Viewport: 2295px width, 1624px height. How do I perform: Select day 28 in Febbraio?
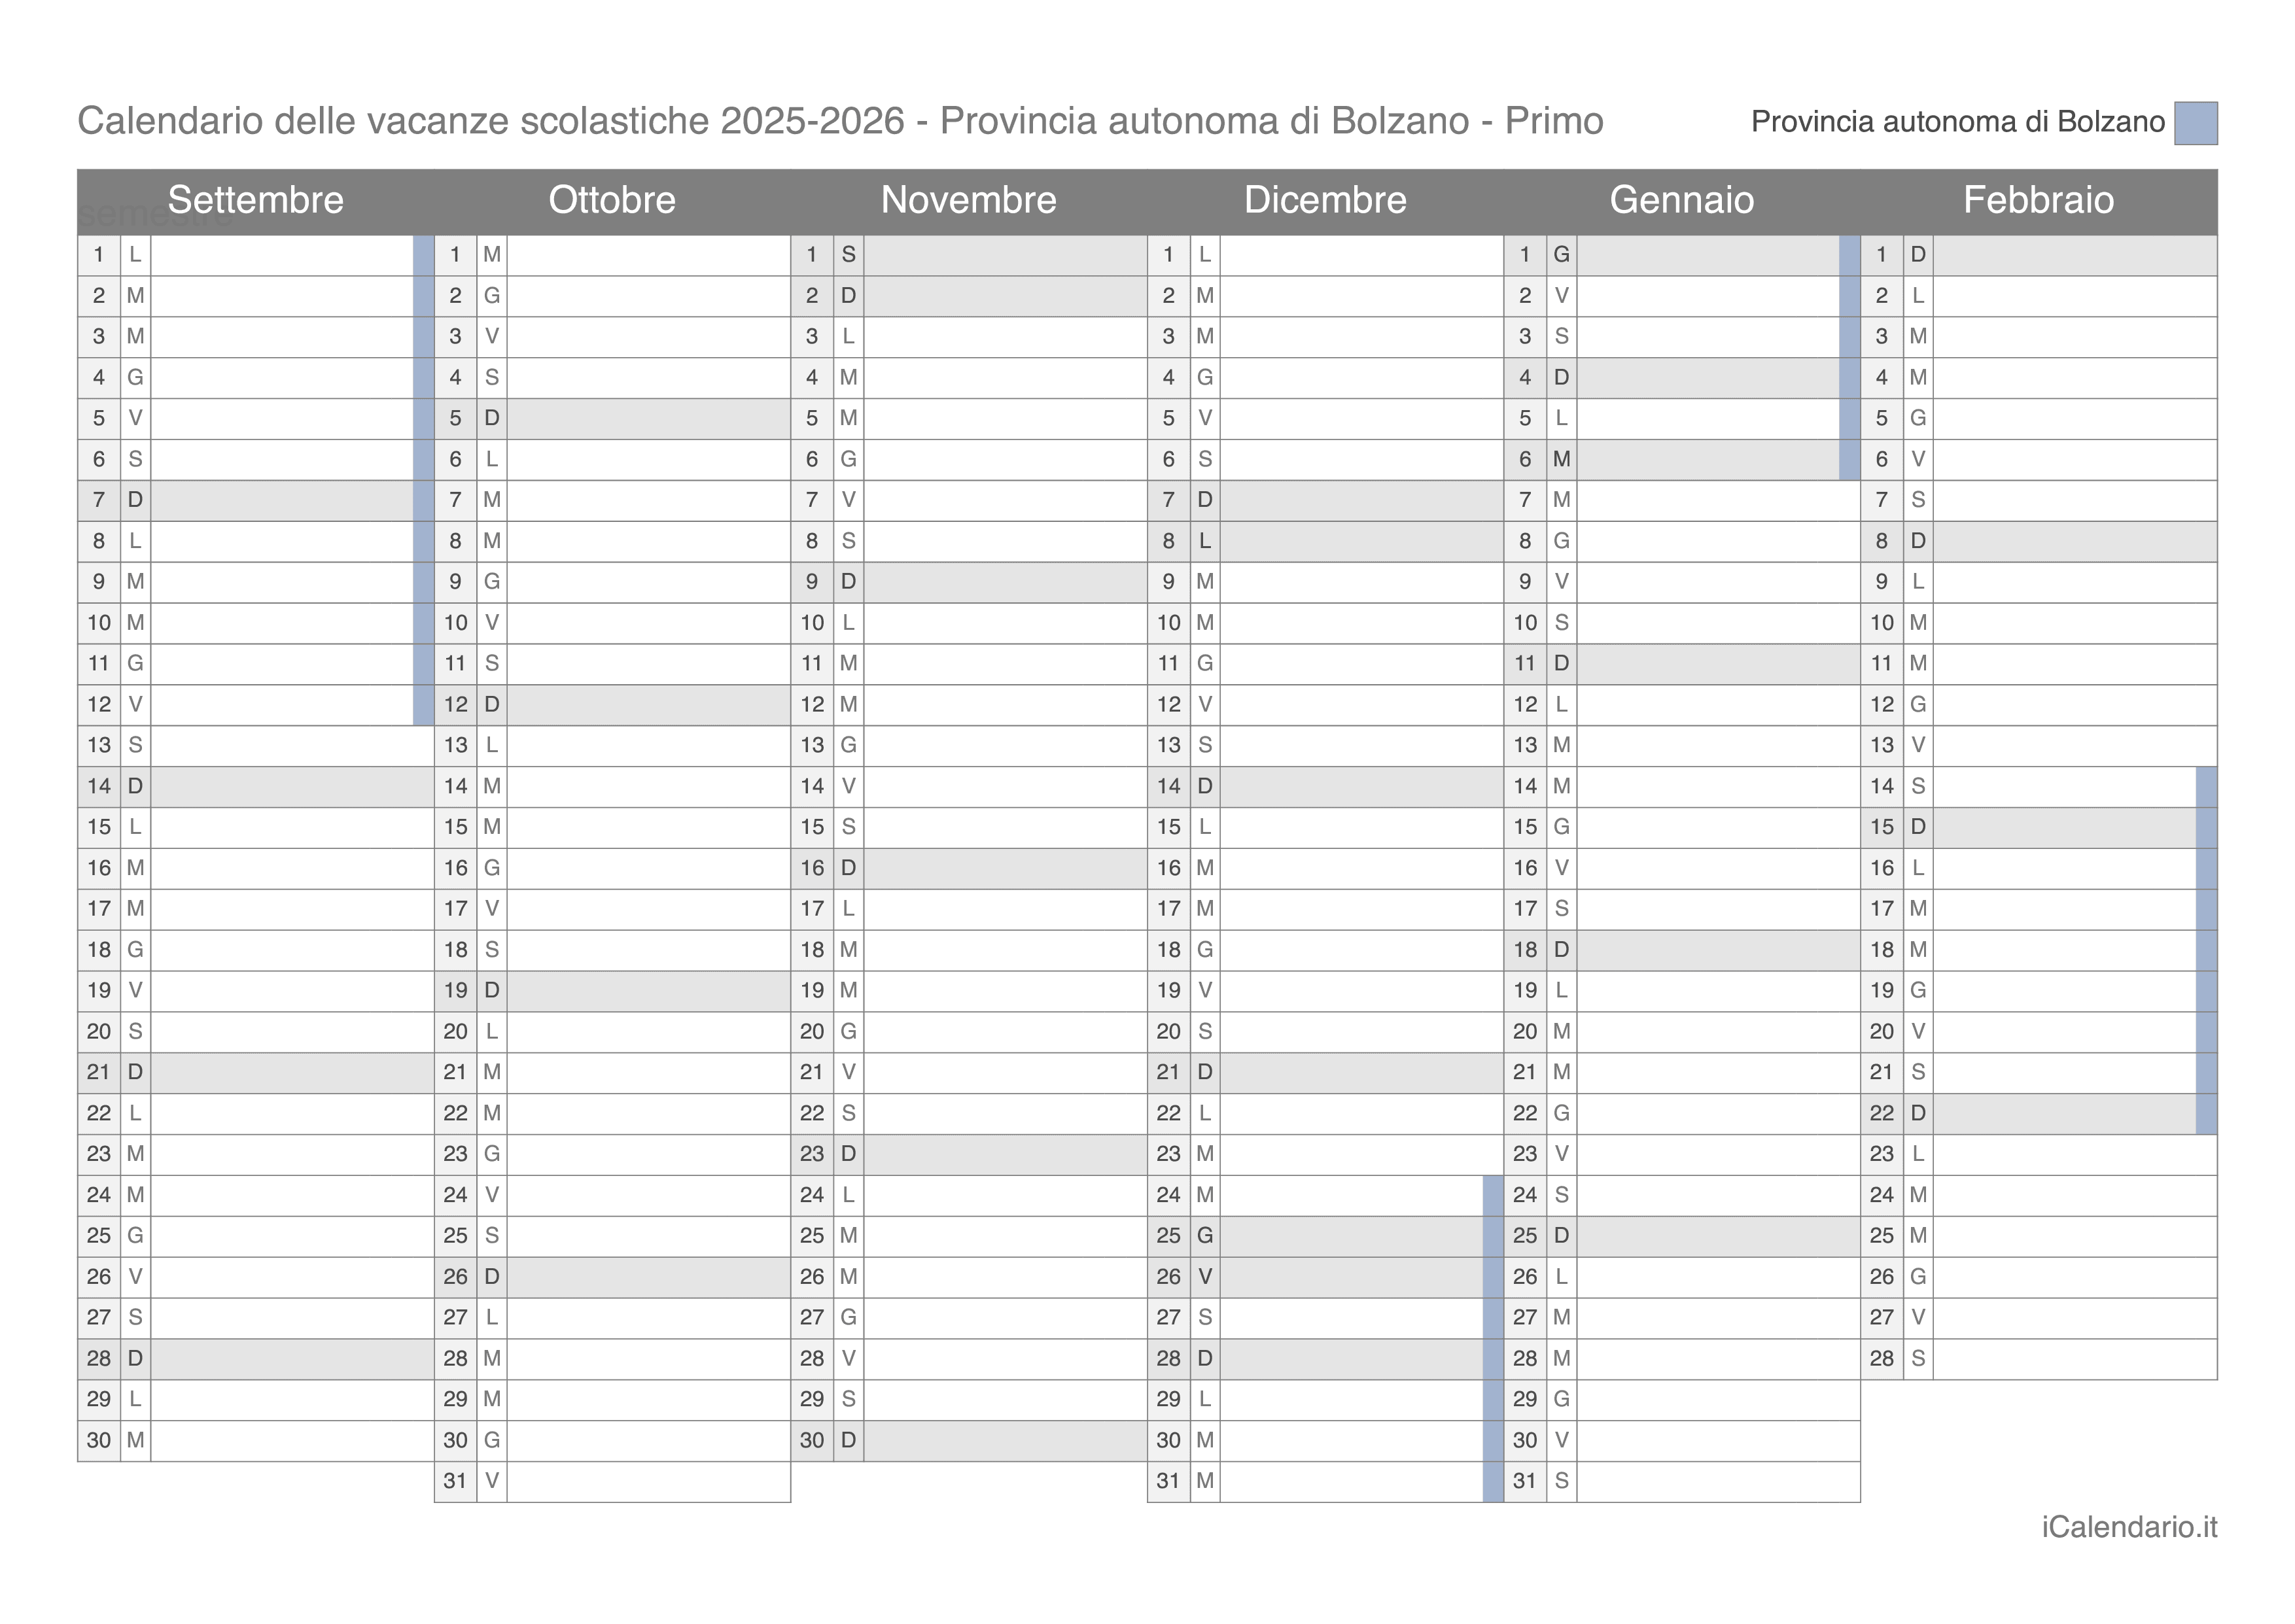click(x=1883, y=1359)
